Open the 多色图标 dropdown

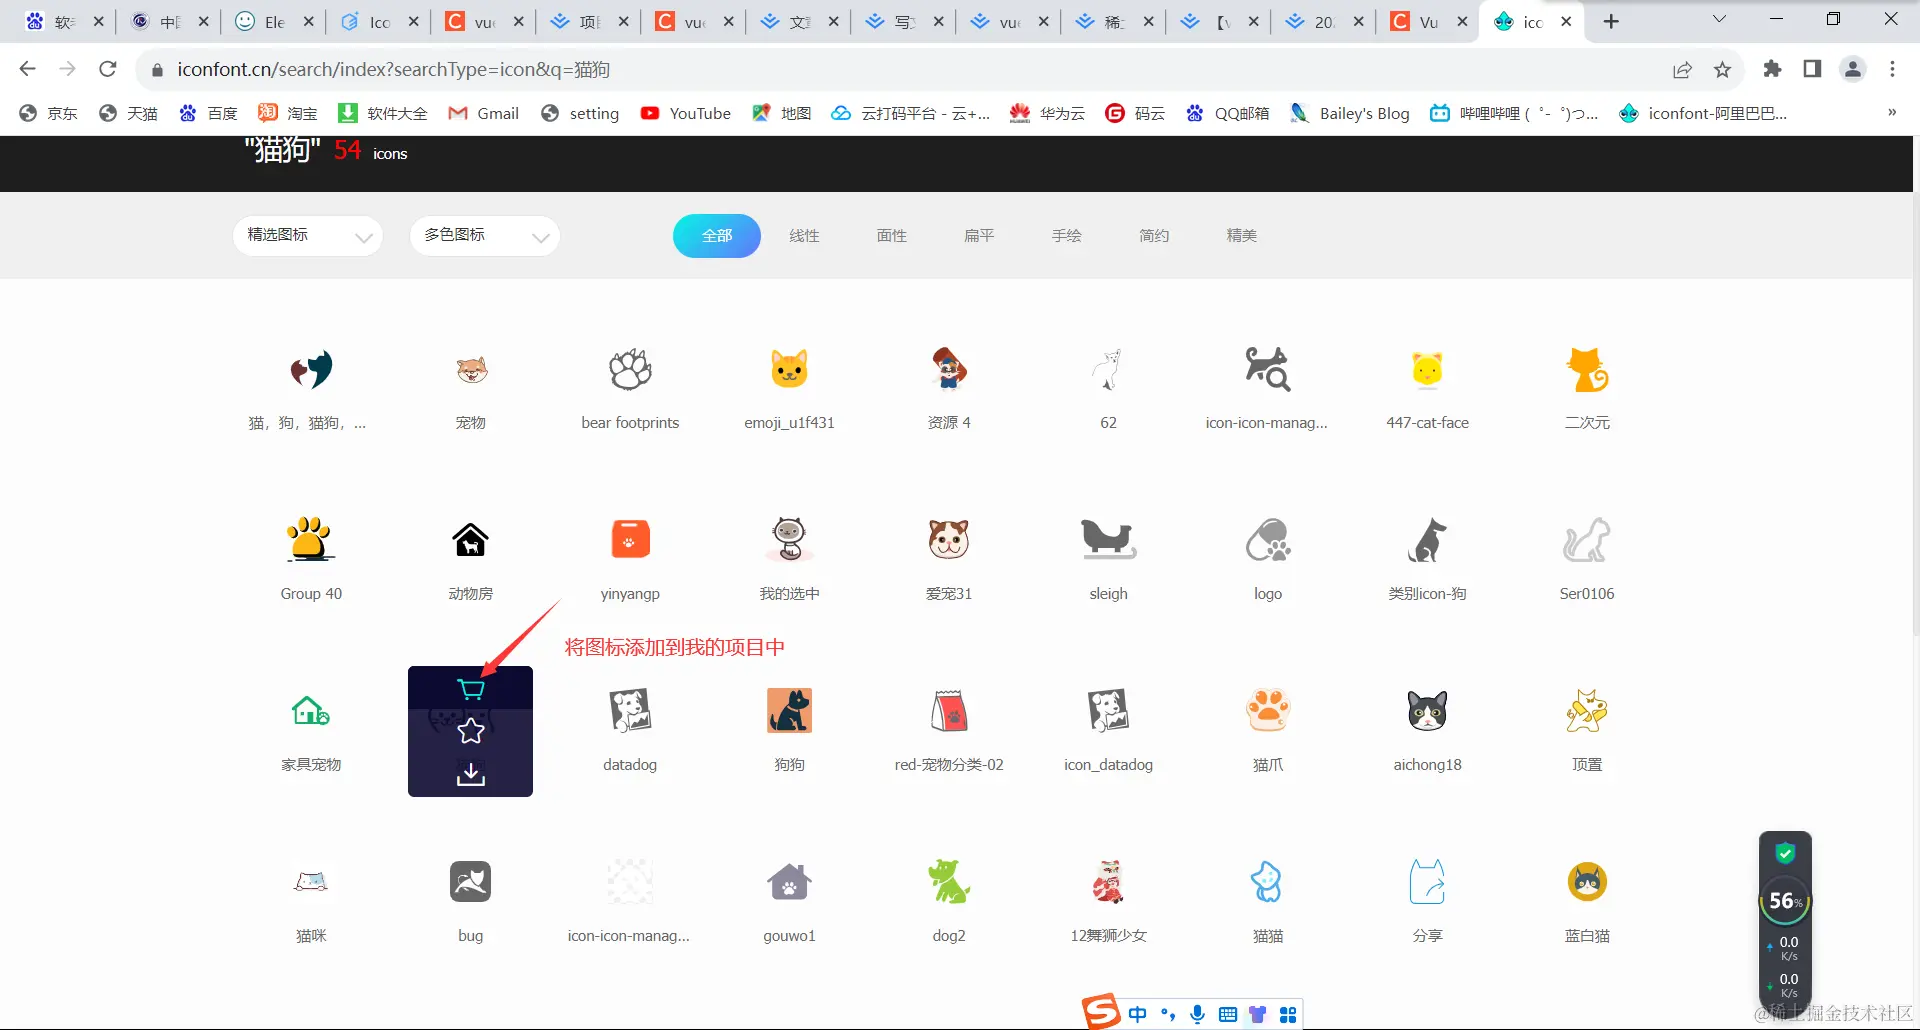pyautogui.click(x=484, y=235)
